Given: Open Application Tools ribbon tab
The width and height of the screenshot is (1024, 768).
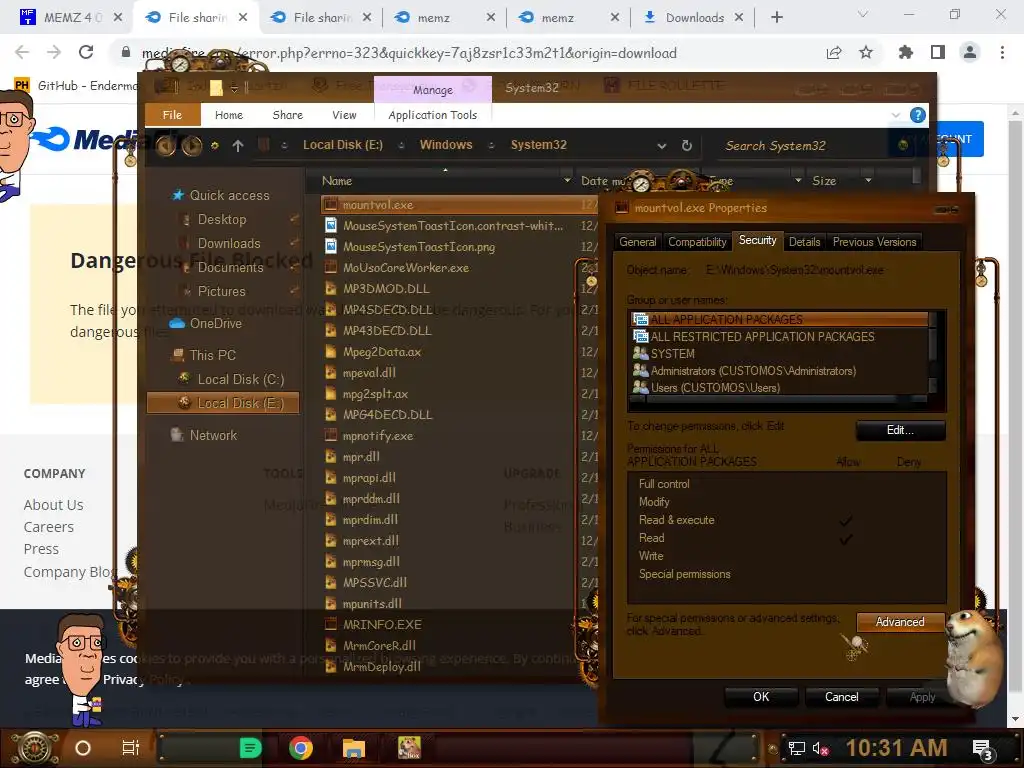Looking at the screenshot, I should 432,115.
